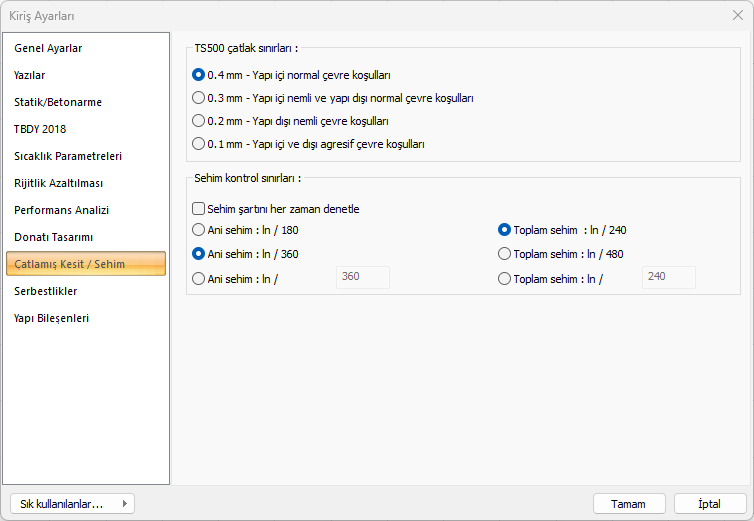
Task: Go to Donatı Tasarımı section
Action: (x=53, y=237)
